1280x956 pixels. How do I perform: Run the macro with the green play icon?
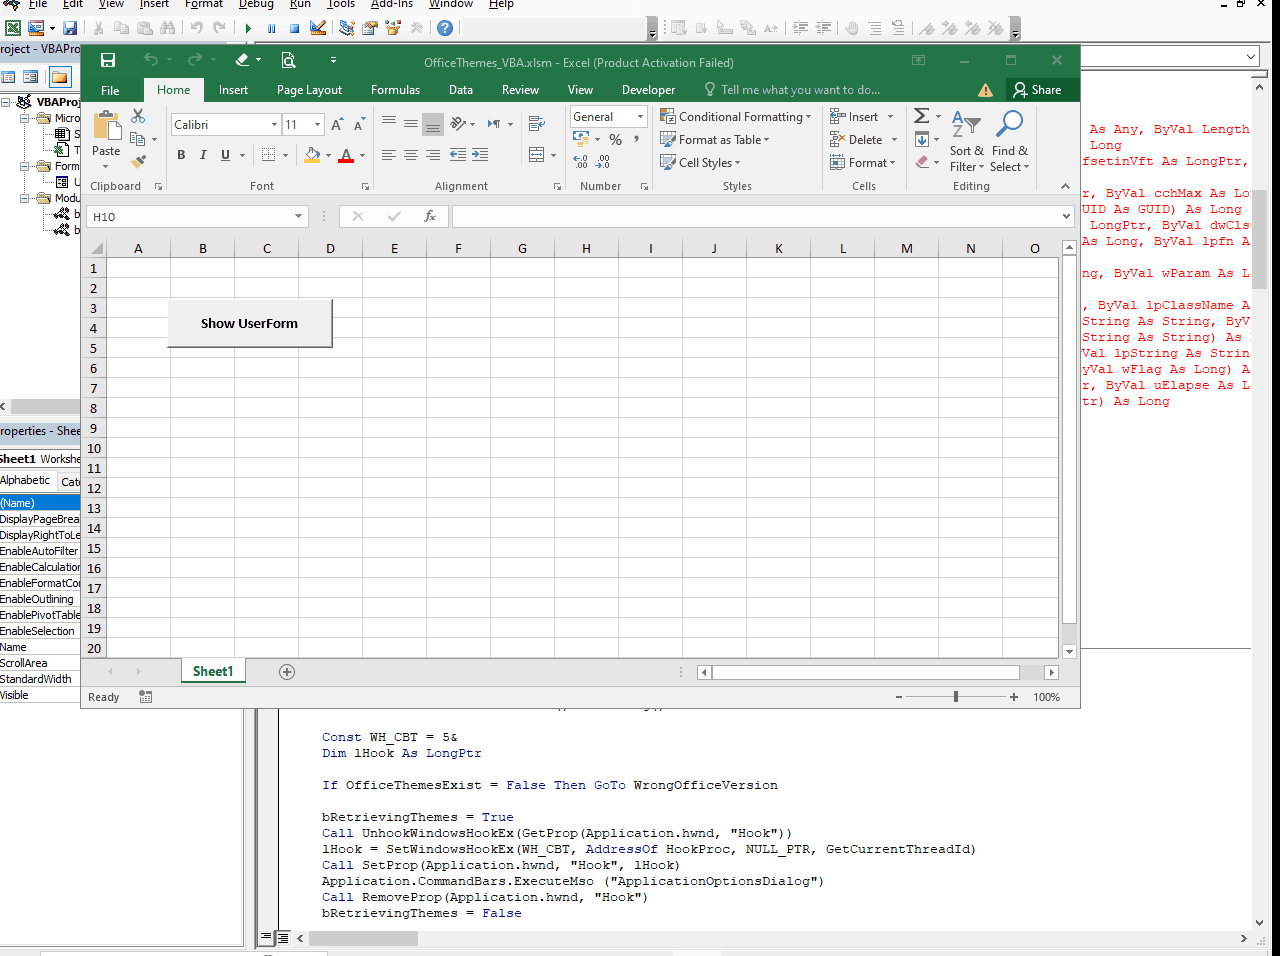point(248,28)
